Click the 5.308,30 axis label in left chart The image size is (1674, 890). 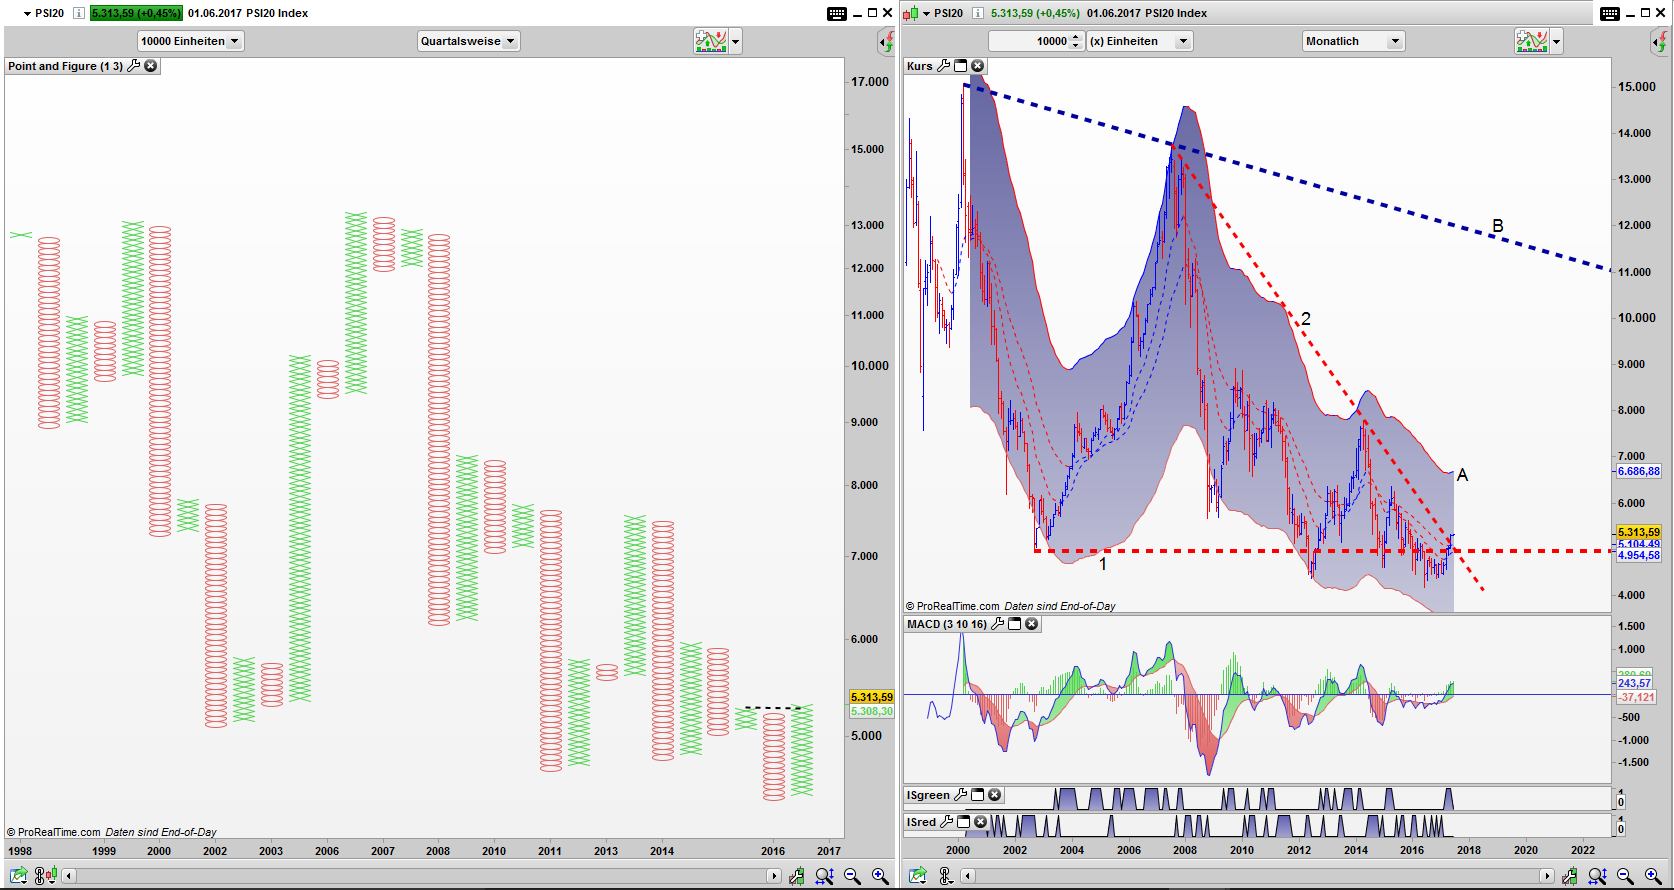871,711
